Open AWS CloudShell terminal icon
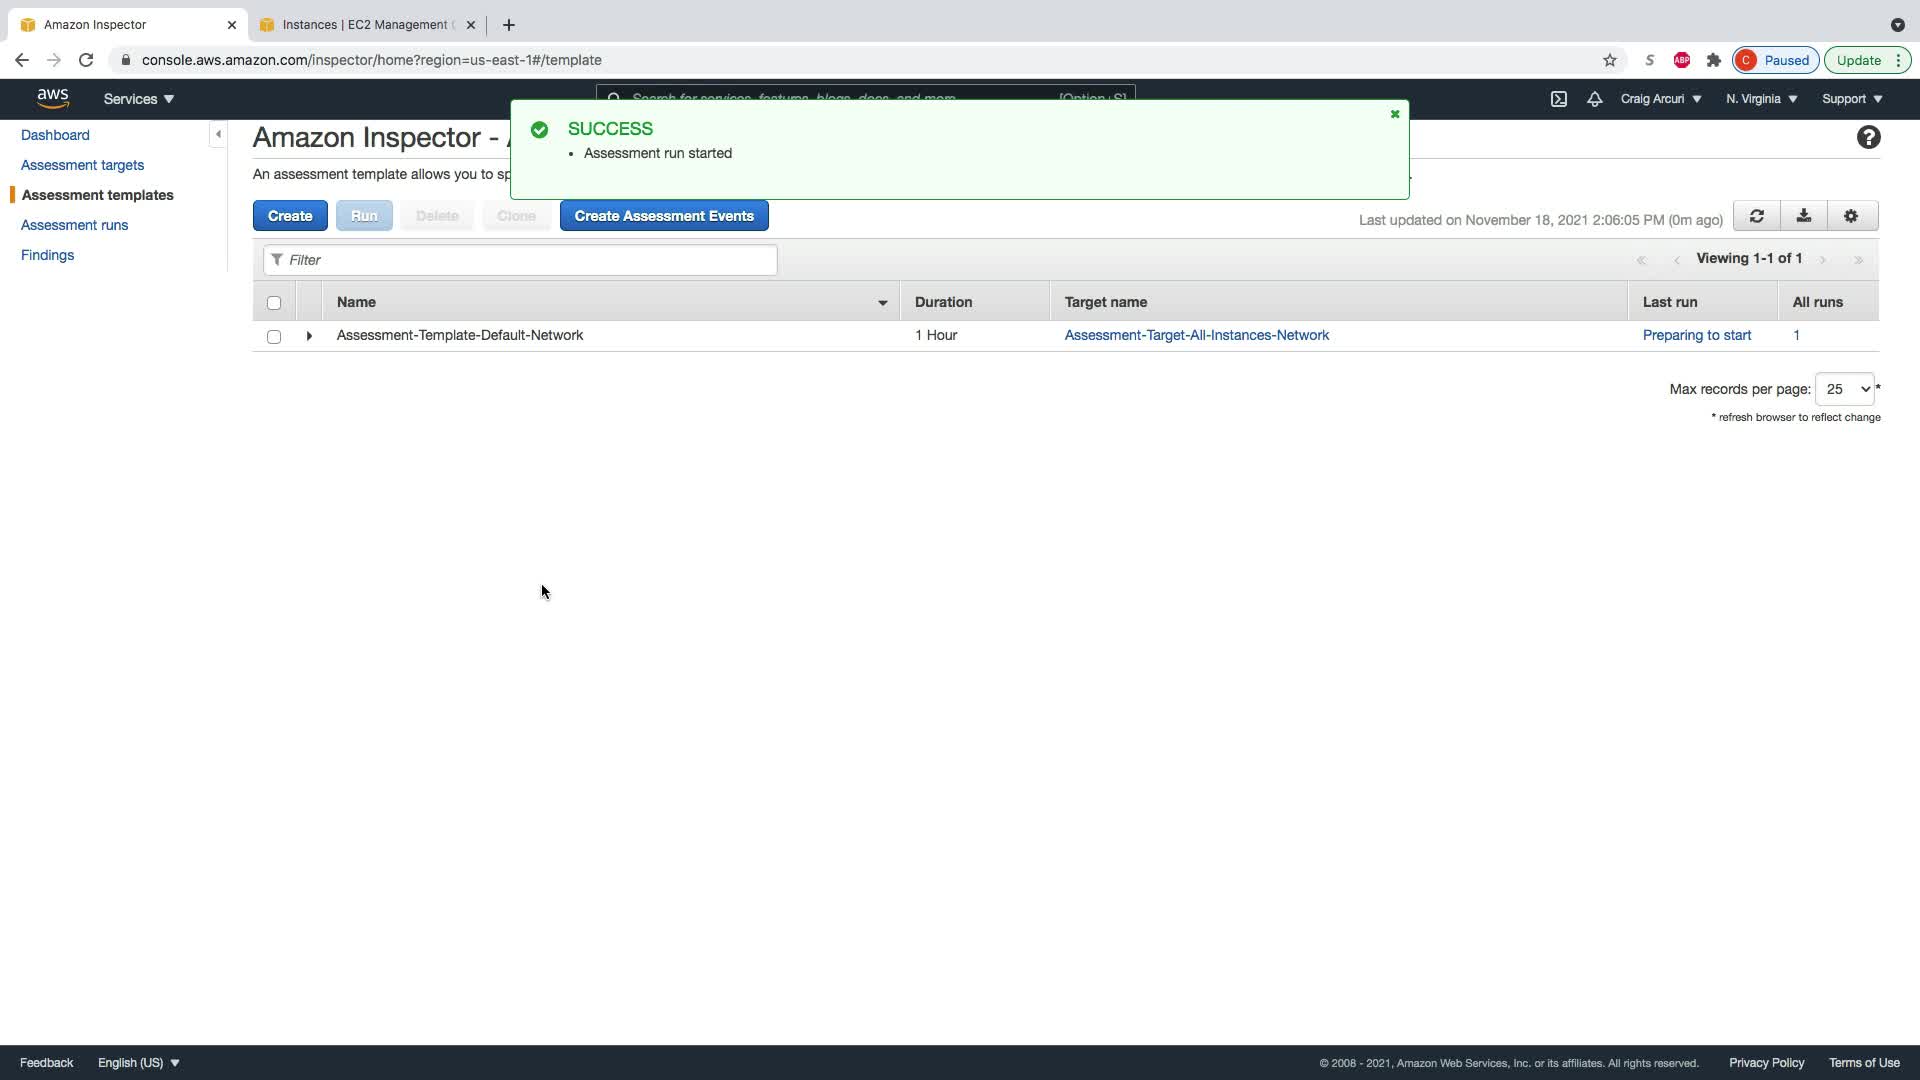Image resolution: width=1920 pixels, height=1080 pixels. (x=1559, y=99)
